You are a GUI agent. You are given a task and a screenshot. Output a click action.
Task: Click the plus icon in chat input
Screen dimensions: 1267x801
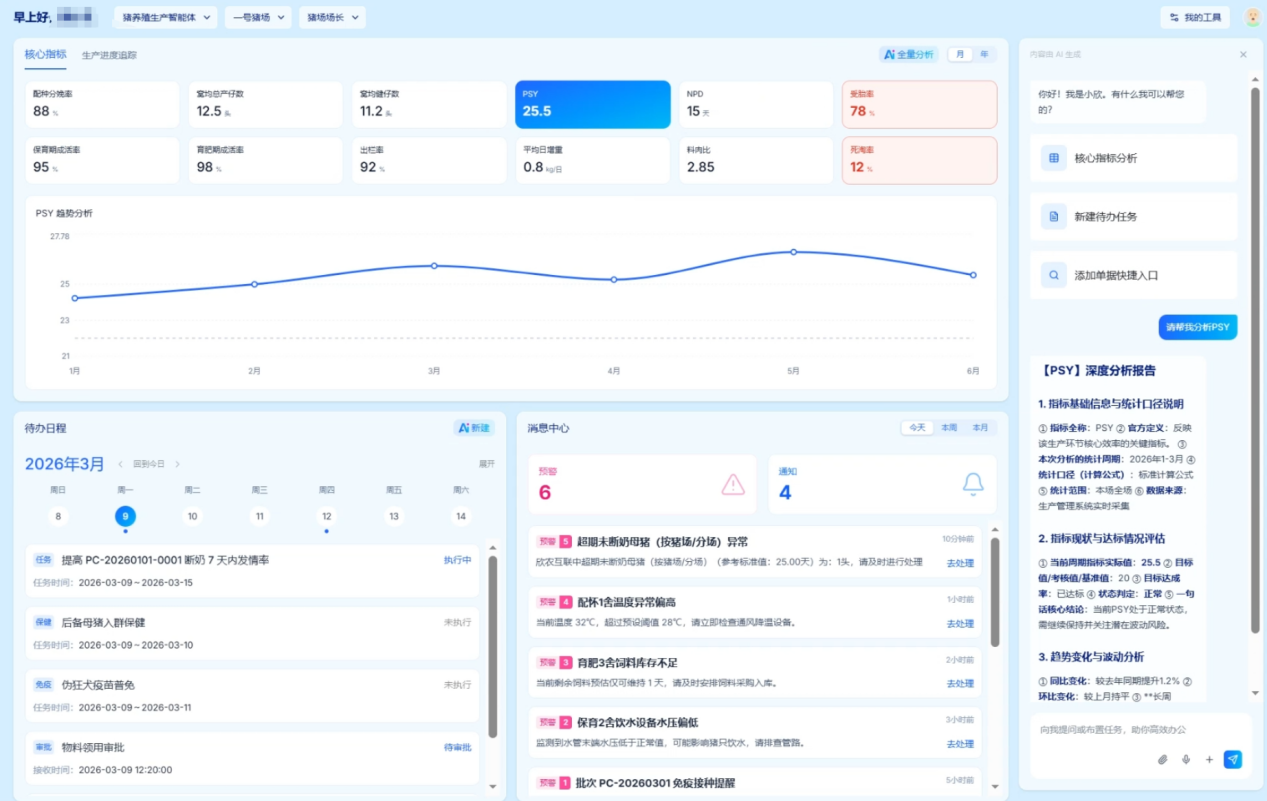[x=1209, y=760]
